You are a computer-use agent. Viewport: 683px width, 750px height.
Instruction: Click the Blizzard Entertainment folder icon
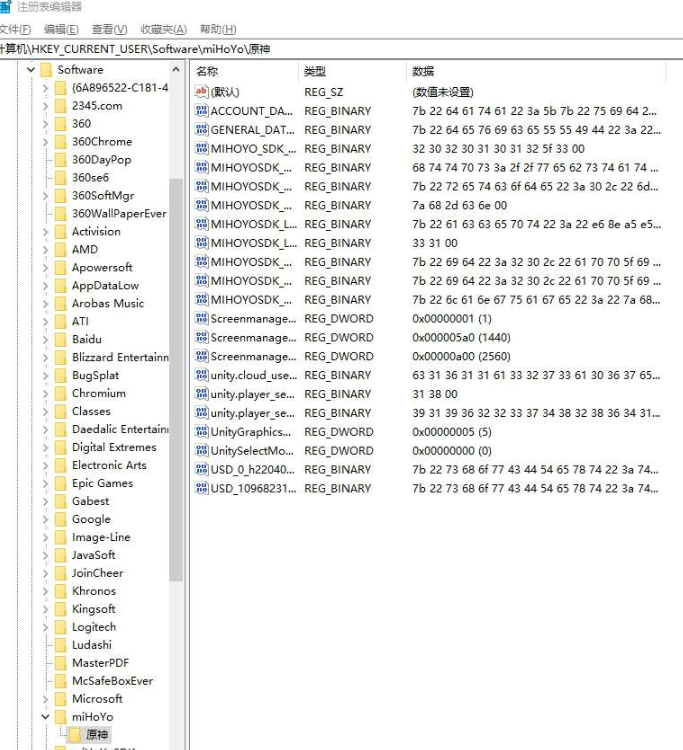[x=61, y=358]
